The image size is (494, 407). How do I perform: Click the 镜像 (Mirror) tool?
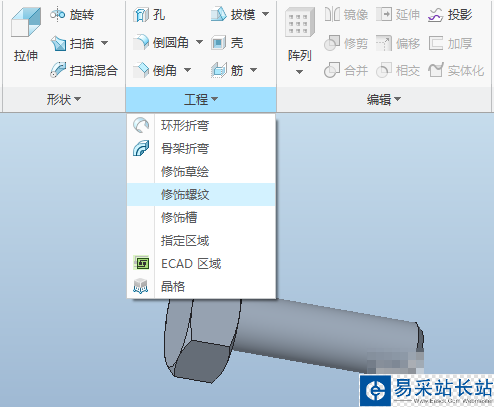coord(346,15)
